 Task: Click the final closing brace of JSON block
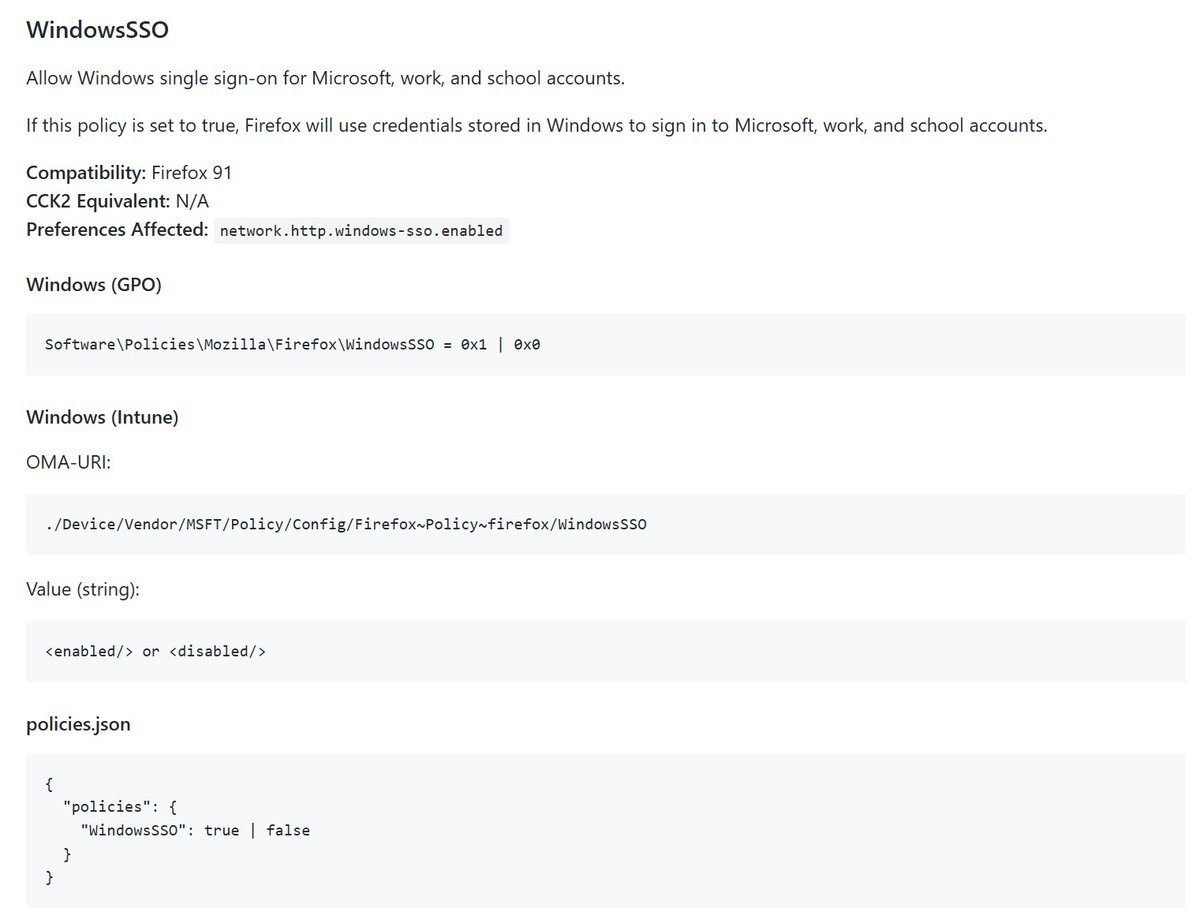pyautogui.click(x=49, y=878)
